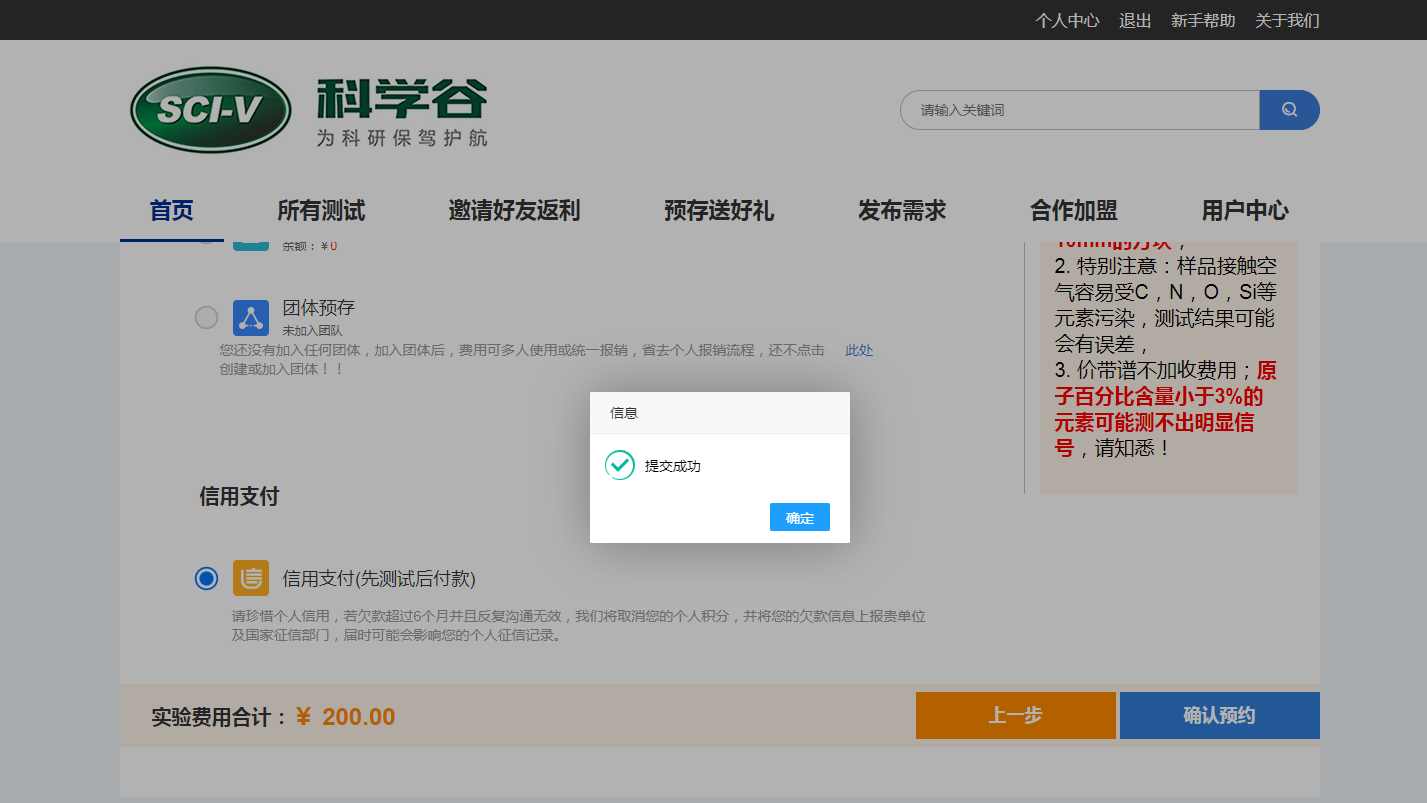Click the orange 上一步 button
The width and height of the screenshot is (1427, 803).
pyautogui.click(x=1015, y=716)
